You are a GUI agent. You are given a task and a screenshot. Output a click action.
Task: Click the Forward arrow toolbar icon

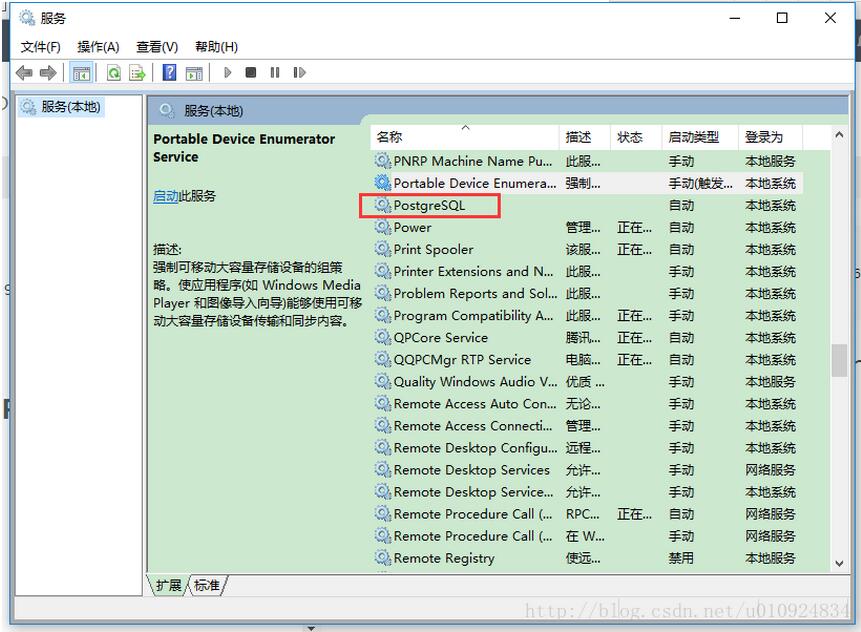47,73
